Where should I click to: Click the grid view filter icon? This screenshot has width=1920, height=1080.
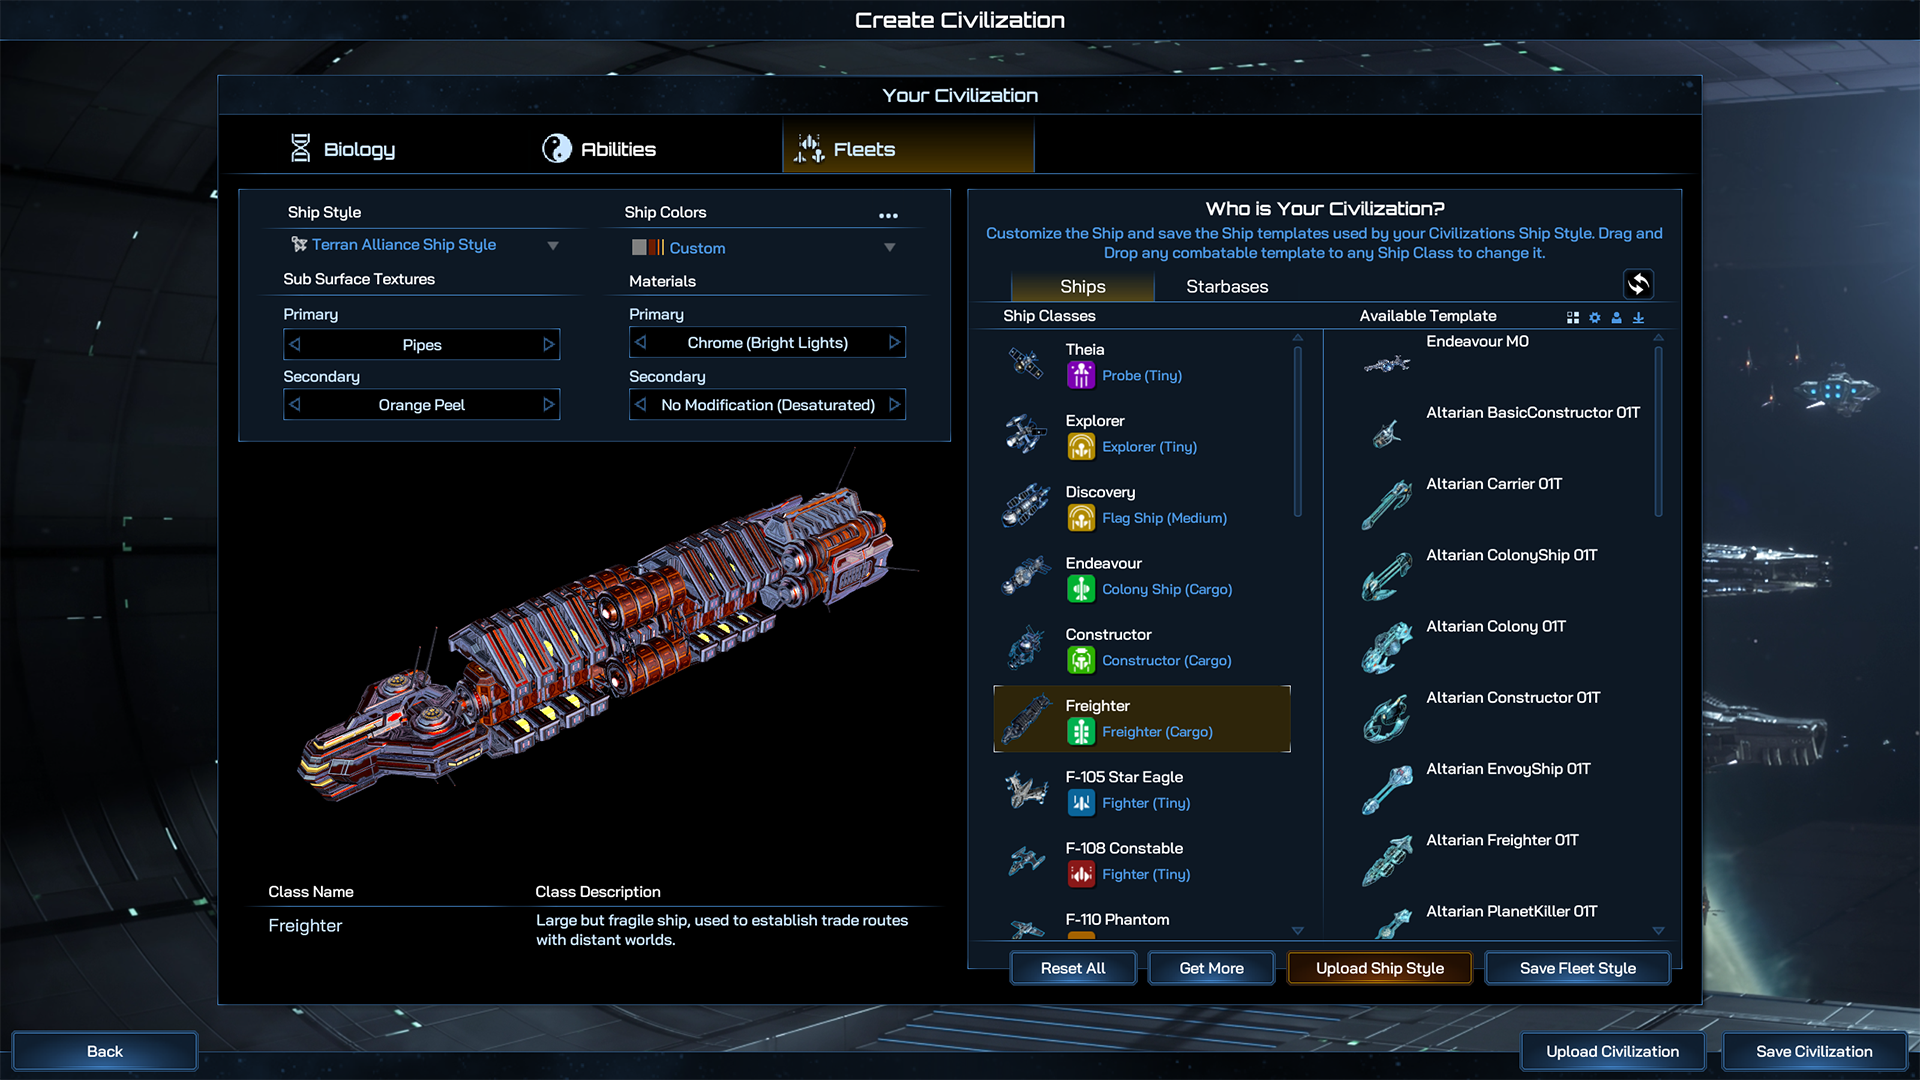tap(1573, 317)
